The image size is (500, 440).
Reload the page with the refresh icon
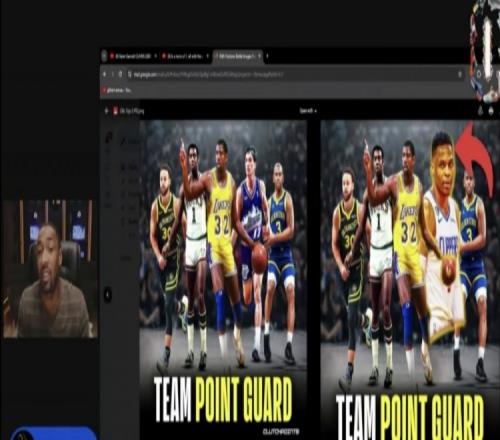point(120,74)
